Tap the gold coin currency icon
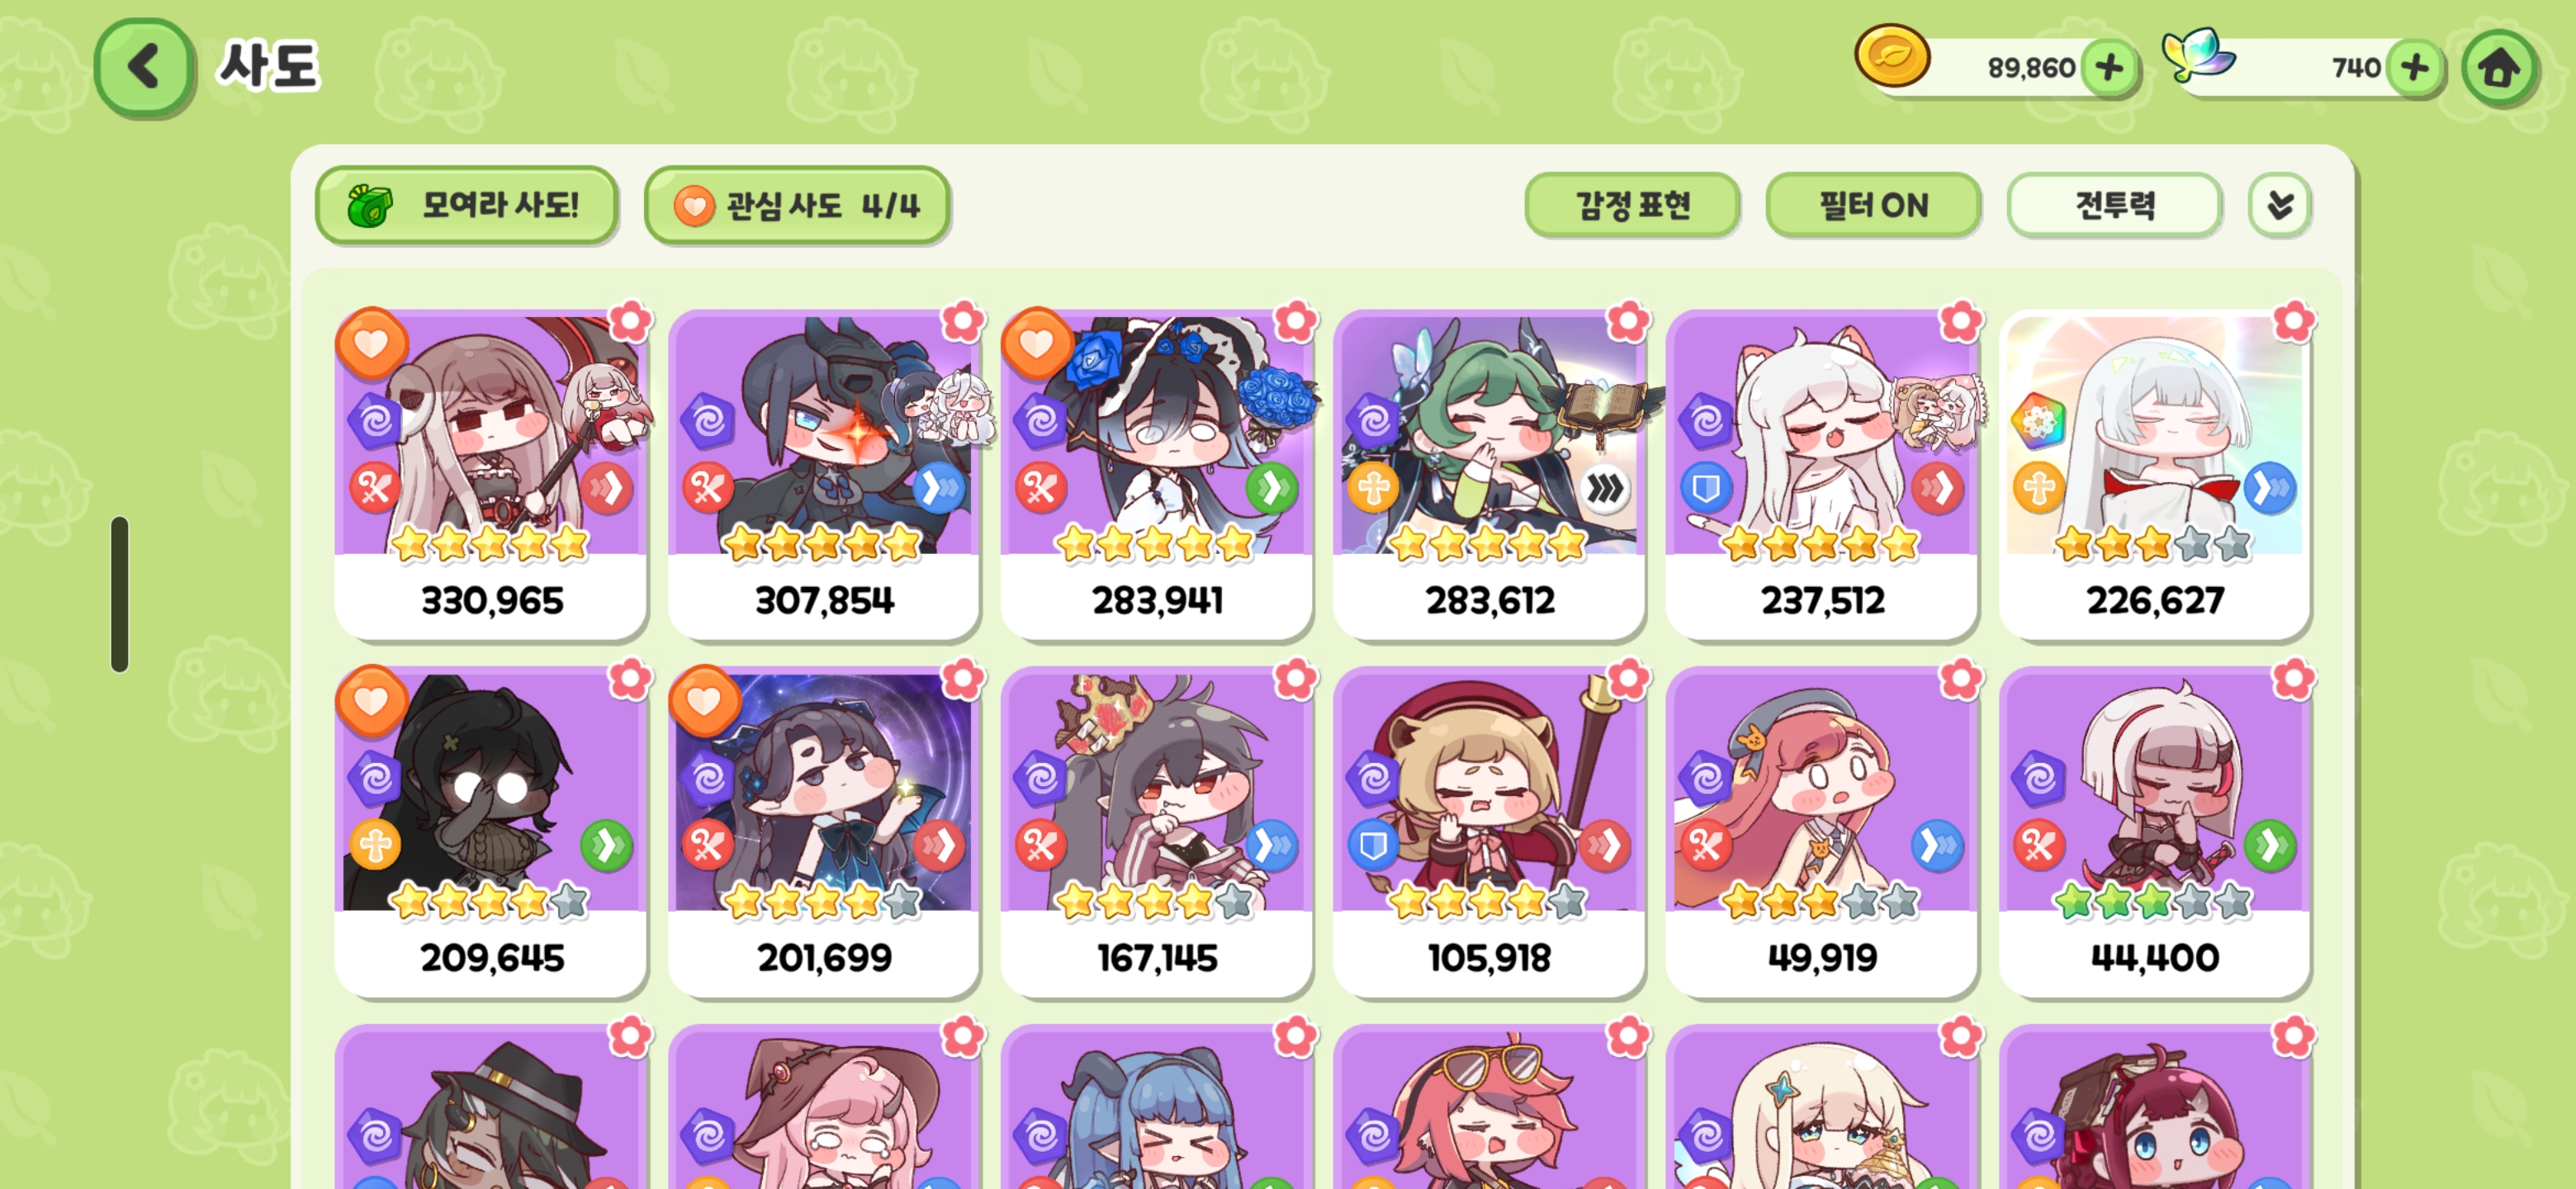Image resolution: width=2576 pixels, height=1189 pixels. [1892, 56]
